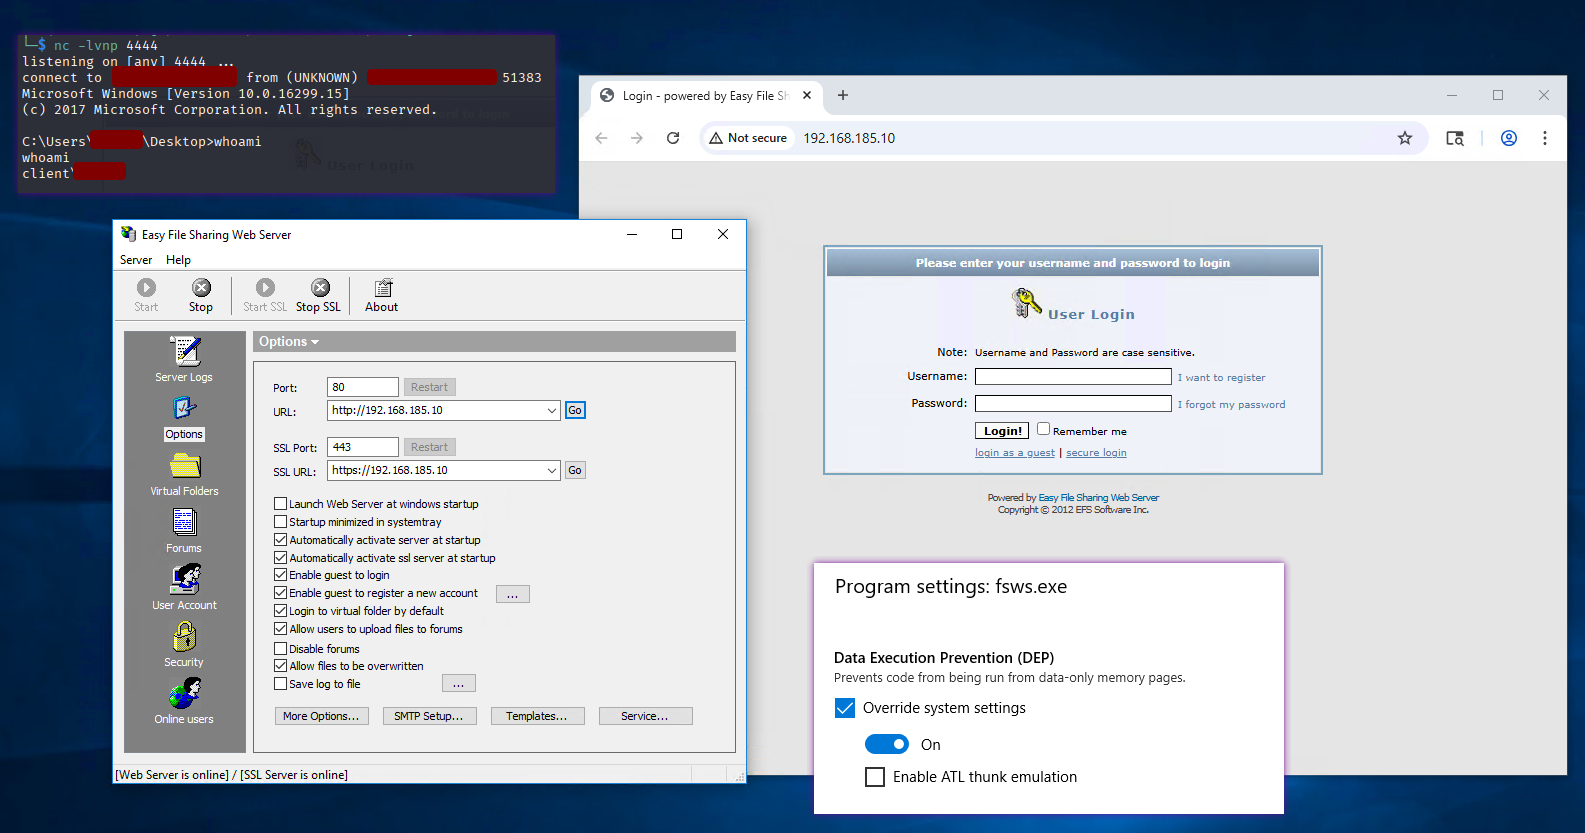The width and height of the screenshot is (1585, 833).
Task: Uncheck Automatically activate ssl server at startup
Action: pyautogui.click(x=281, y=558)
